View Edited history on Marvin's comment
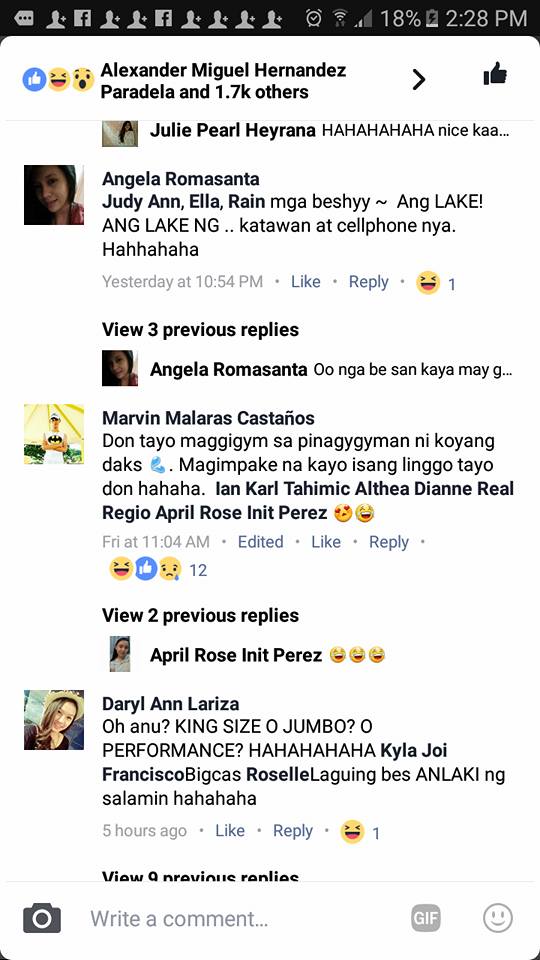 click(x=260, y=542)
